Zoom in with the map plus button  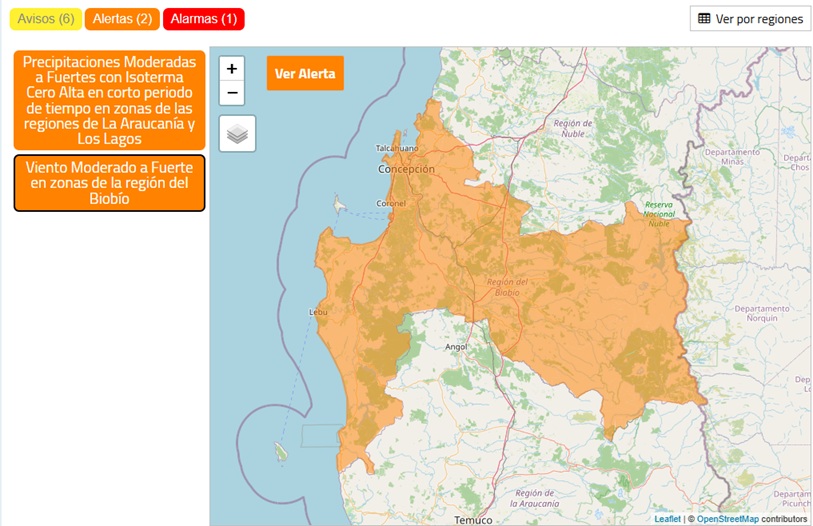coord(232,68)
